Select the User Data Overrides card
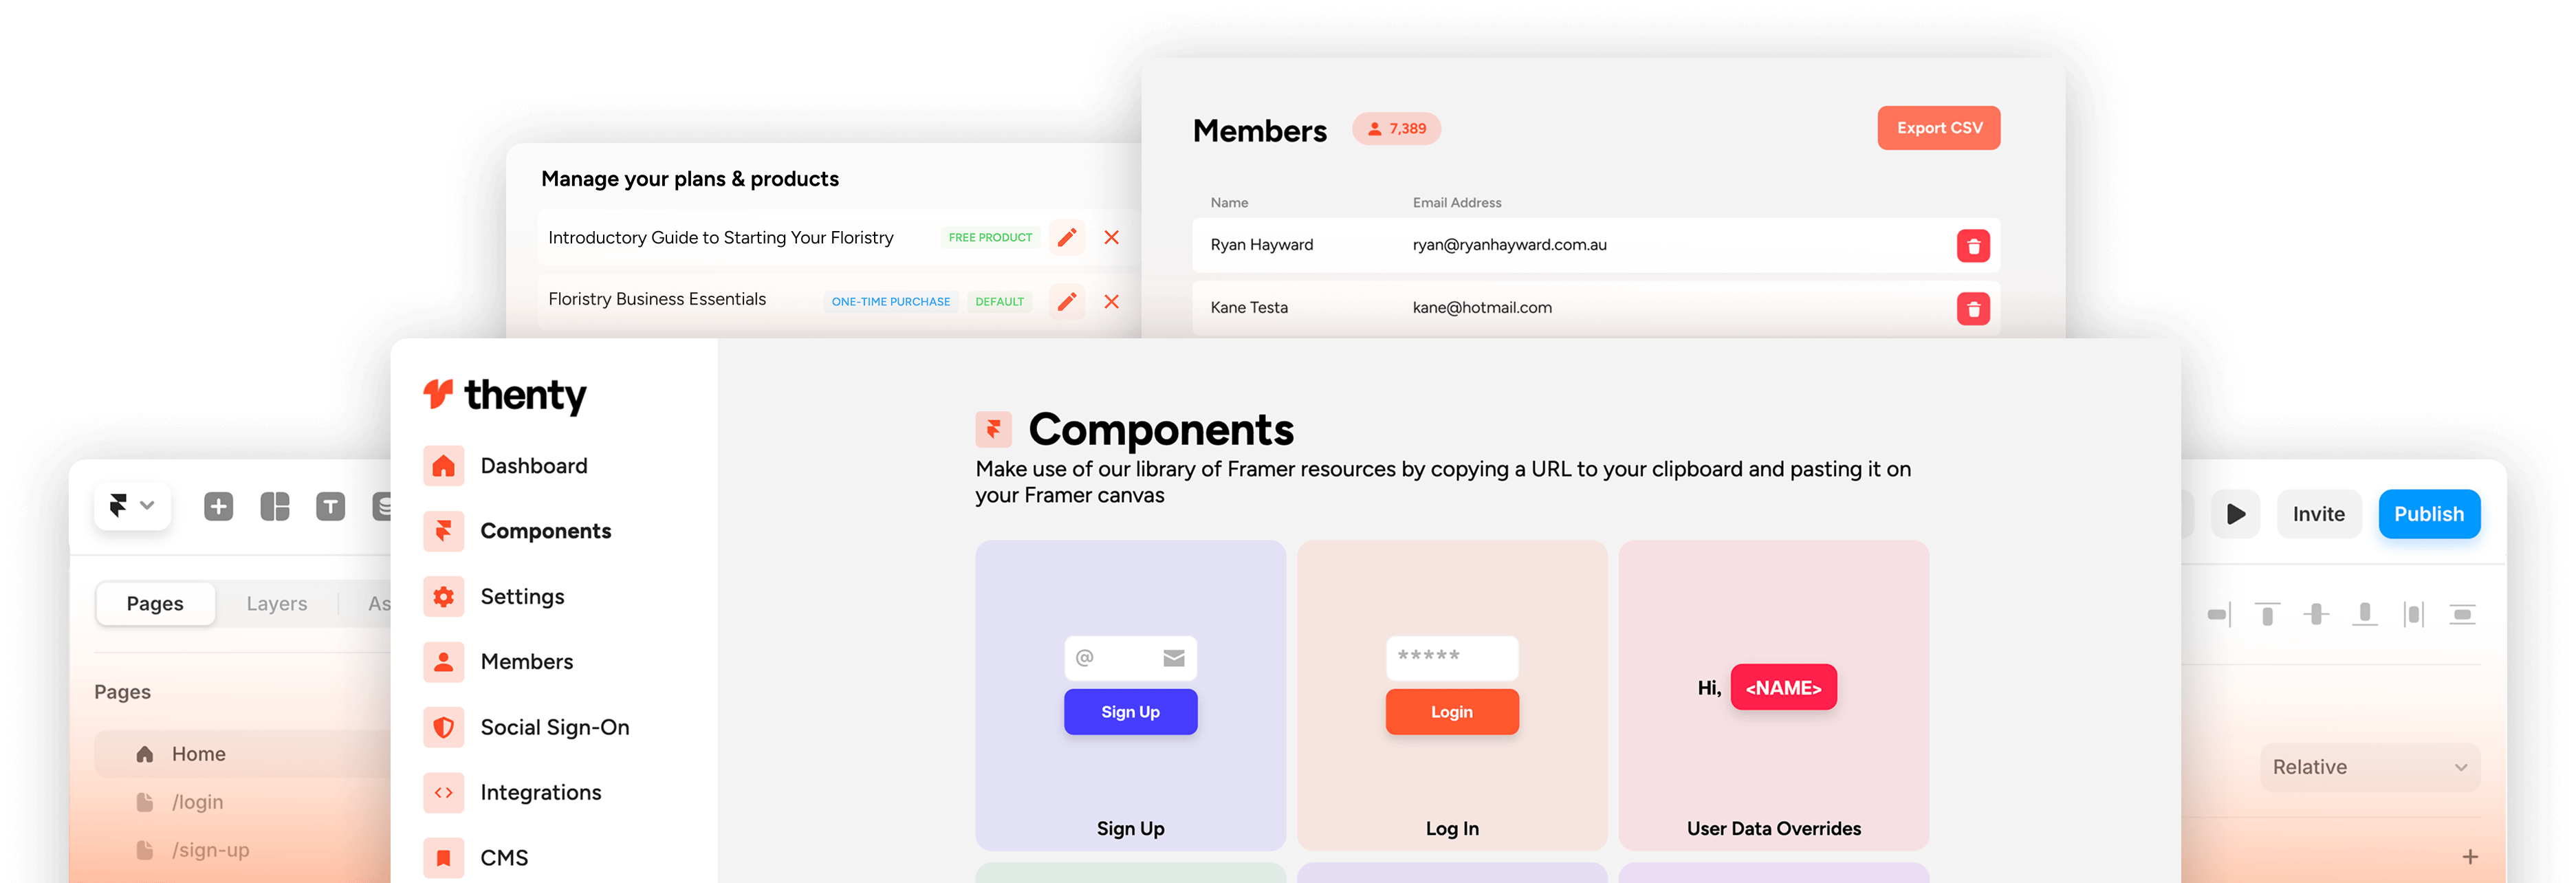The height and width of the screenshot is (883, 2576). pos(1774,696)
